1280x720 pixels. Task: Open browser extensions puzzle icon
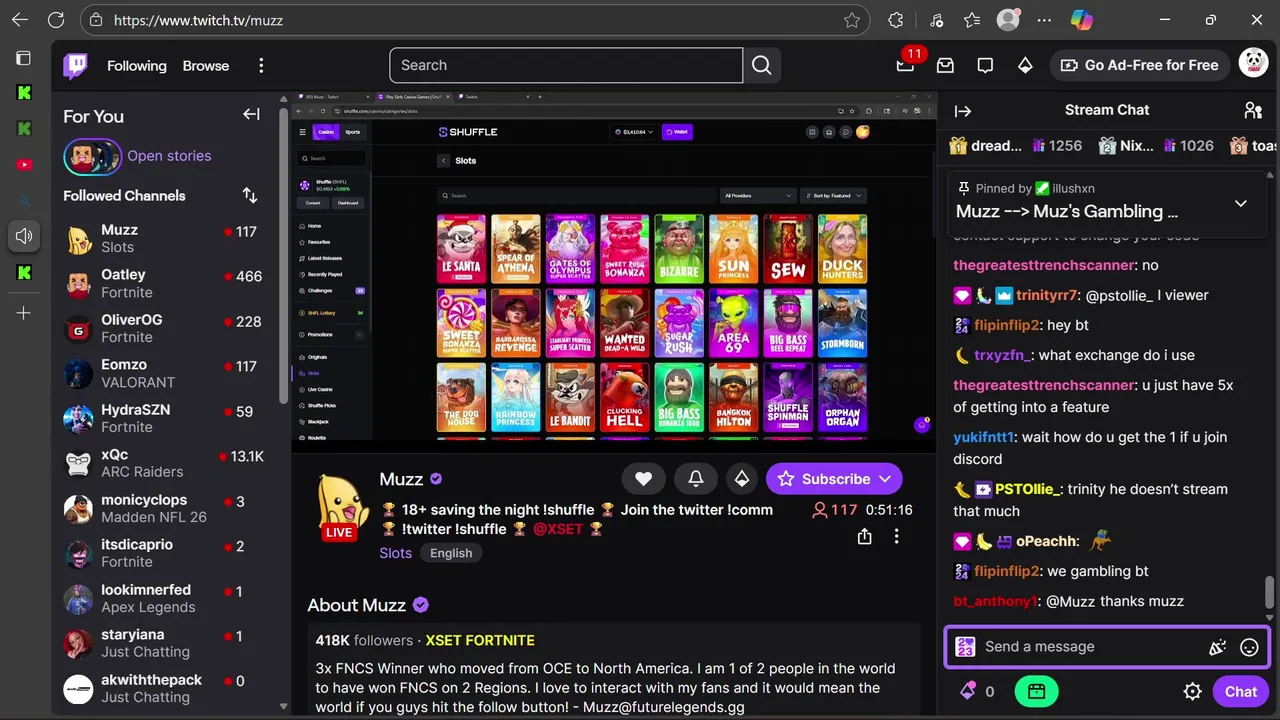tap(896, 20)
